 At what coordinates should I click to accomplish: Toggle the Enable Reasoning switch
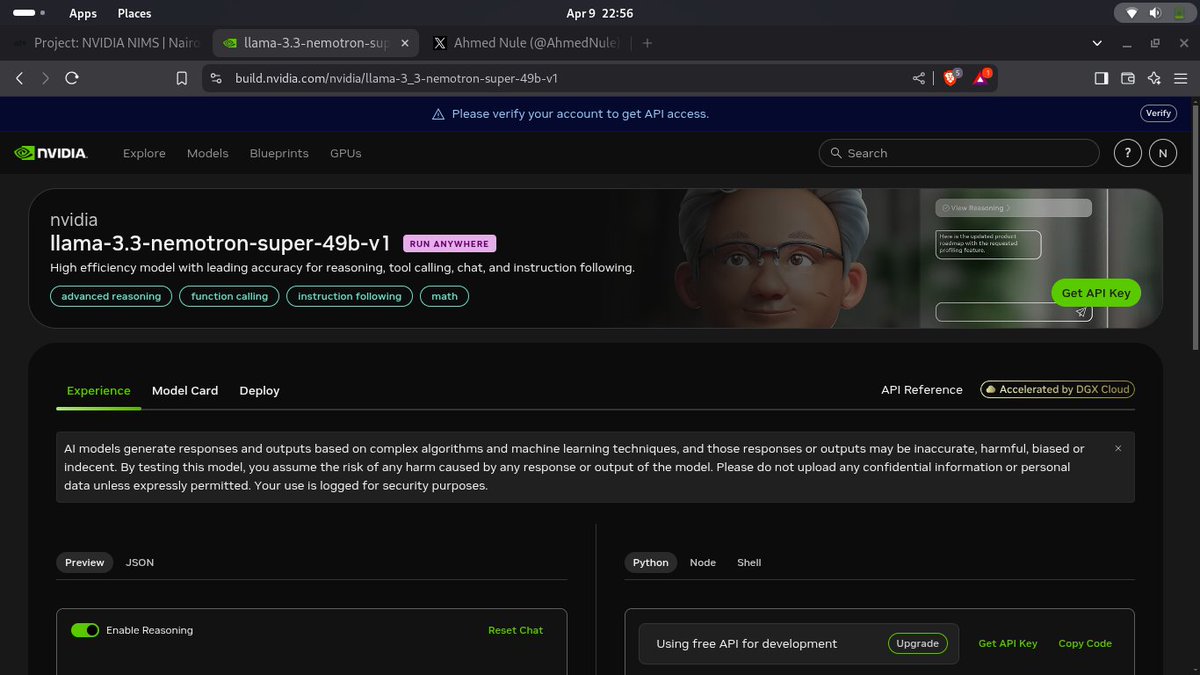click(85, 630)
